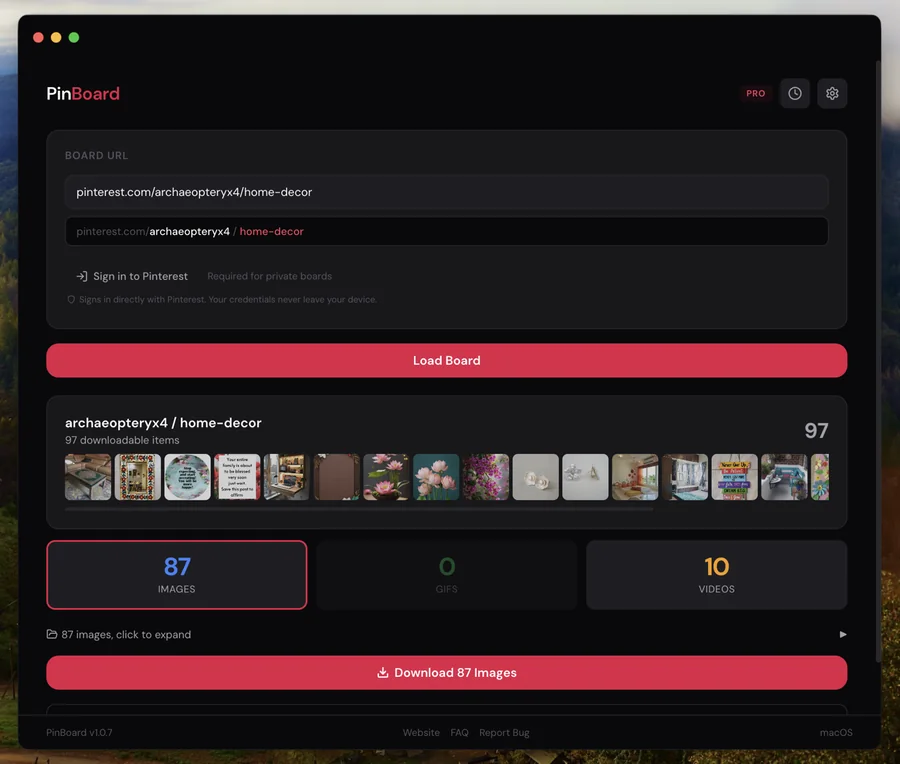Click the archaeopteryx4 / home-decor board title

163,423
